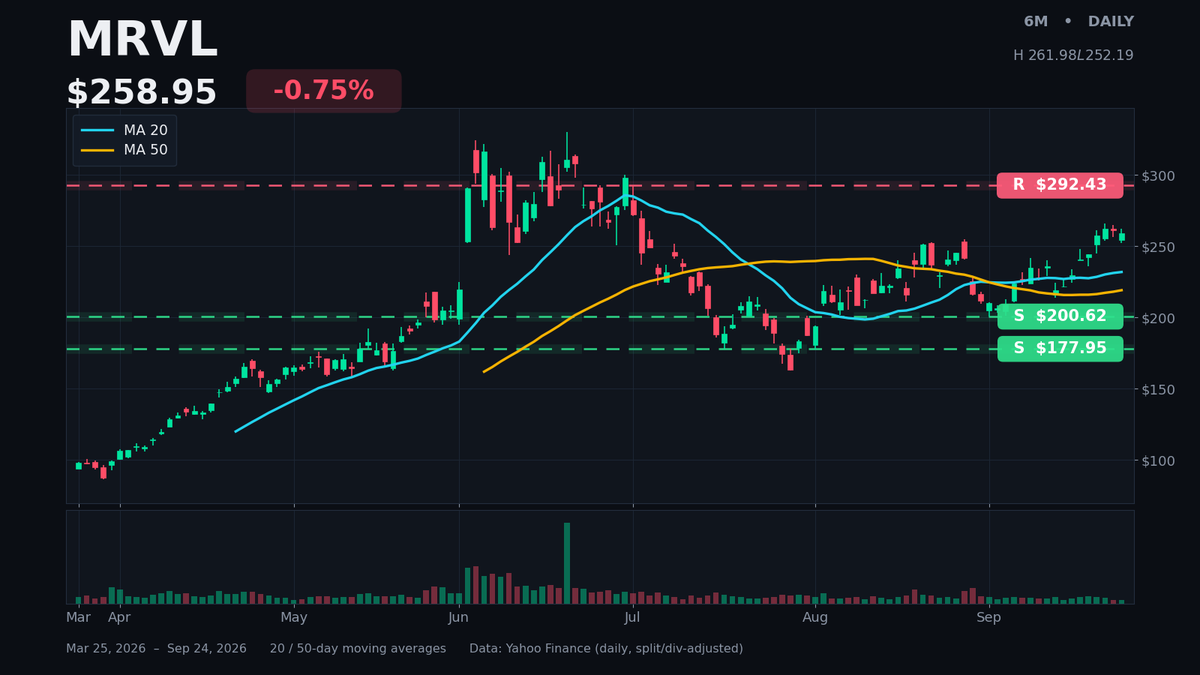Click the Yahoo Finance data source footer text
Viewport: 1200px width, 675px height.
coord(606,649)
